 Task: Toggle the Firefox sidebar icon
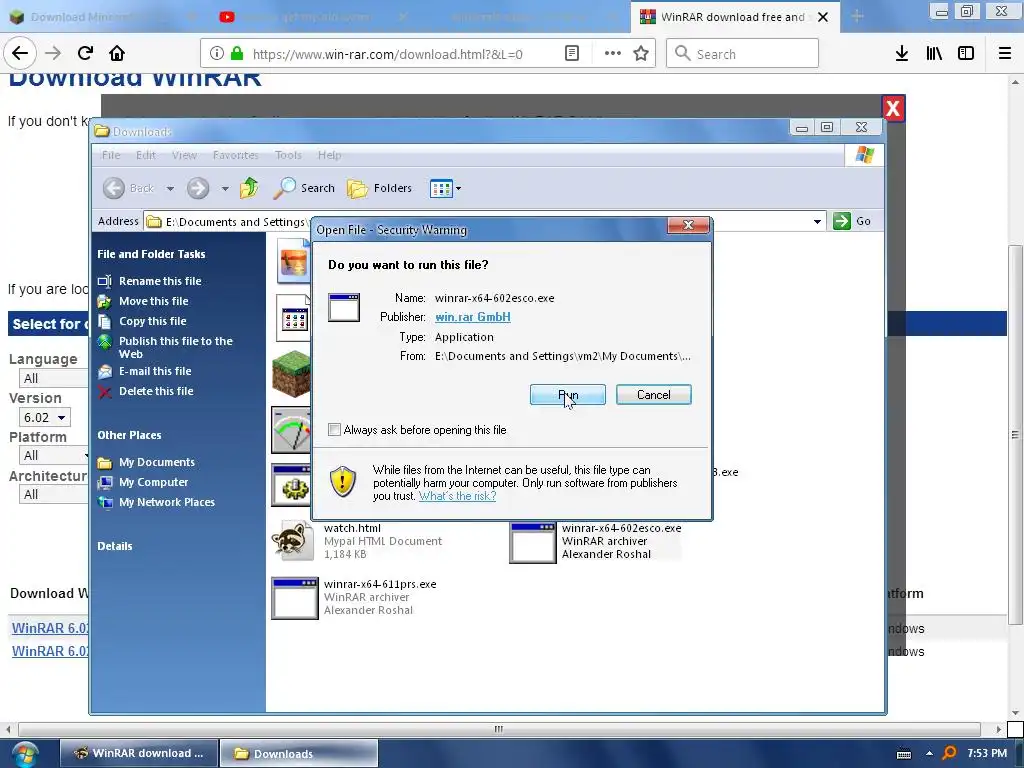[x=966, y=54]
